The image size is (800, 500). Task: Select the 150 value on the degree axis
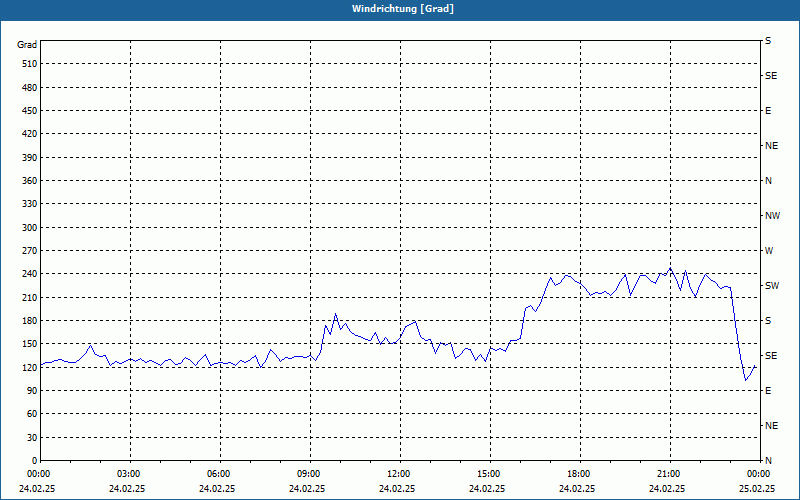[x=30, y=344]
